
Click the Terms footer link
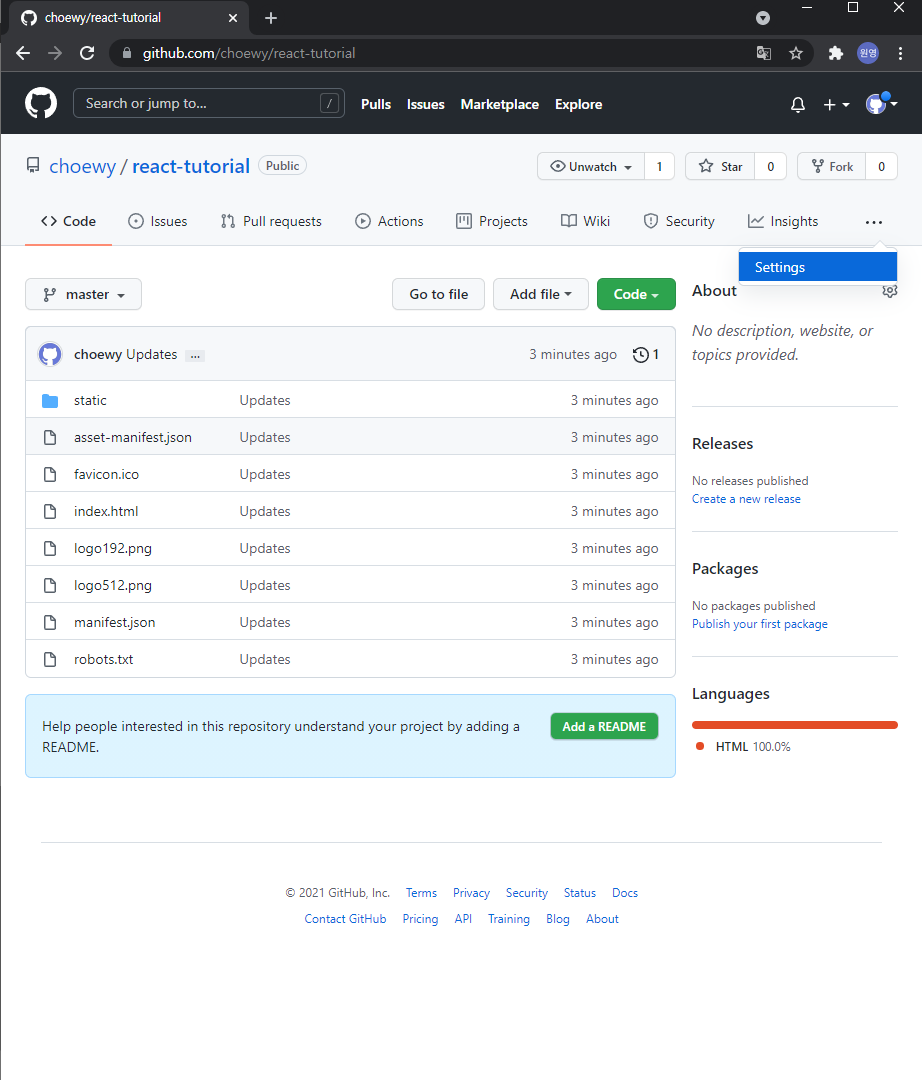click(x=421, y=893)
